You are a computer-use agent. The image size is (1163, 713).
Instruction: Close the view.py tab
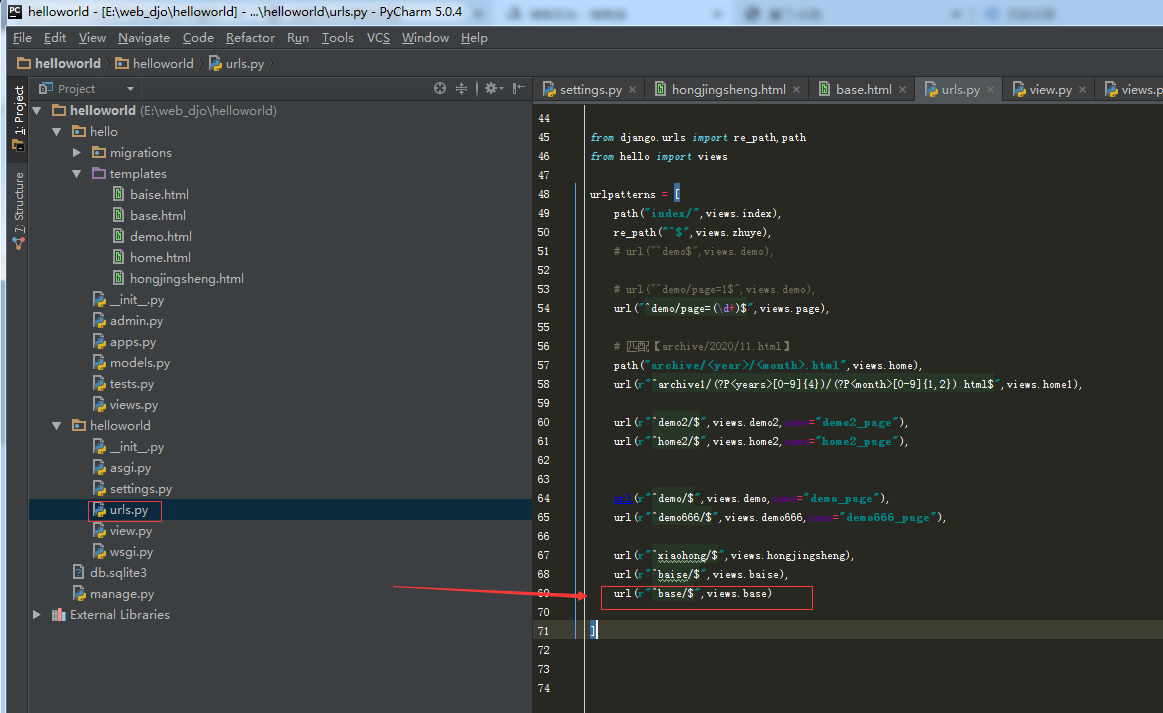click(x=1083, y=90)
